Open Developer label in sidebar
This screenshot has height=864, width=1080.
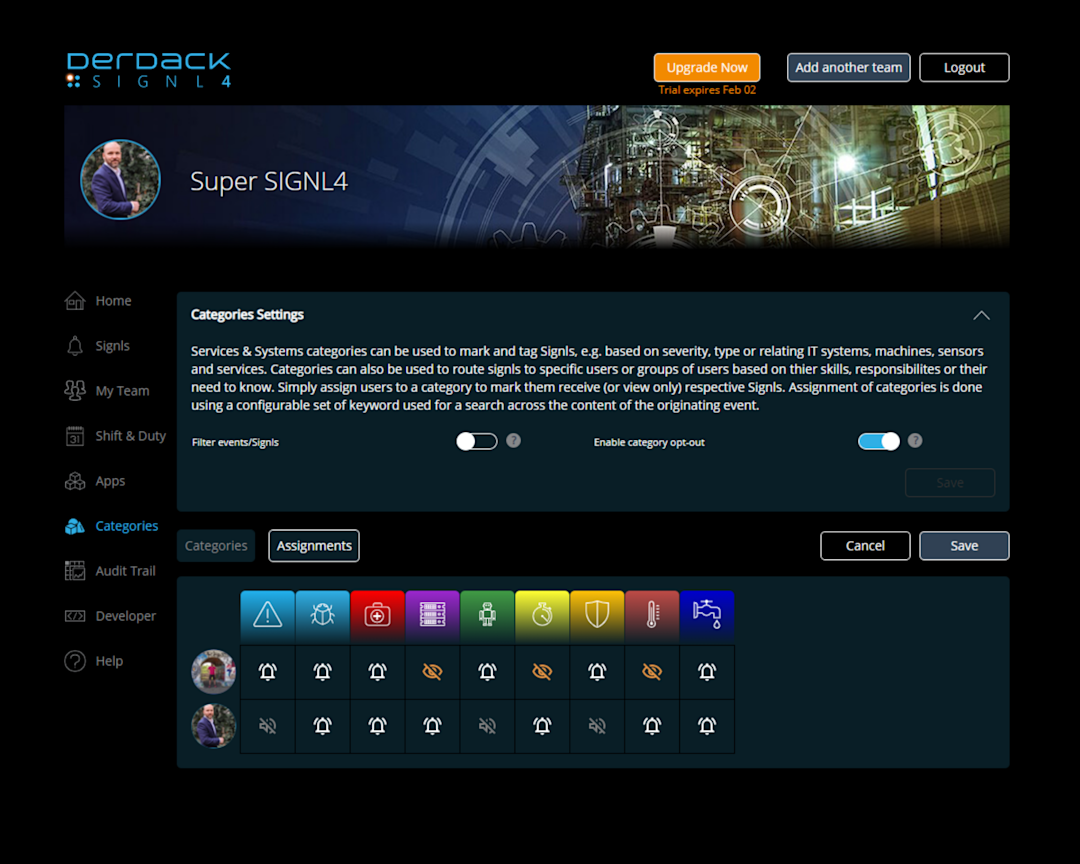[125, 616]
